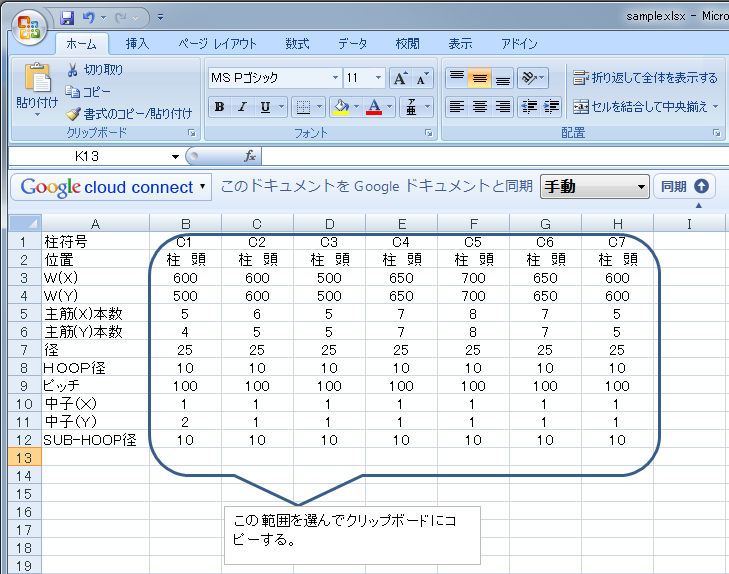The height and width of the screenshot is (574, 729).
Task: Increase font size with the grow-font icon
Action: [x=399, y=78]
